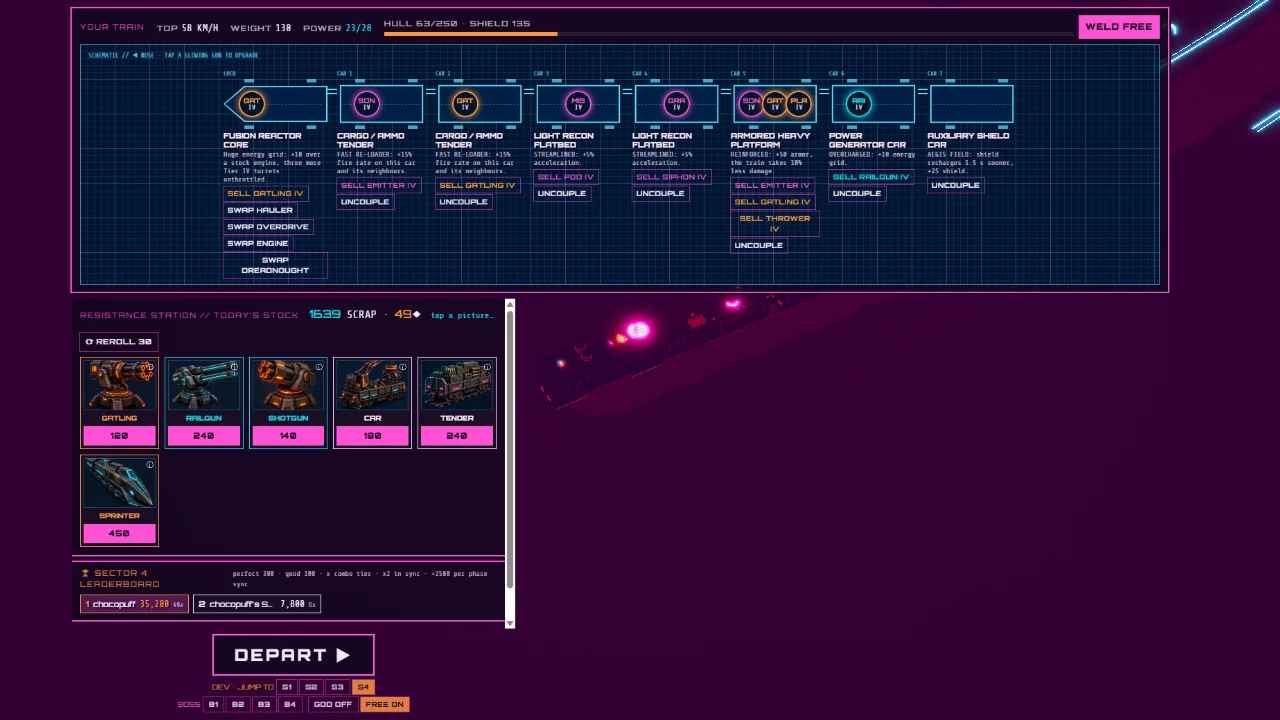Image resolution: width=1280 pixels, height=720 pixels.
Task: Toggle GOD OFF dev cheat
Action: 333,704
